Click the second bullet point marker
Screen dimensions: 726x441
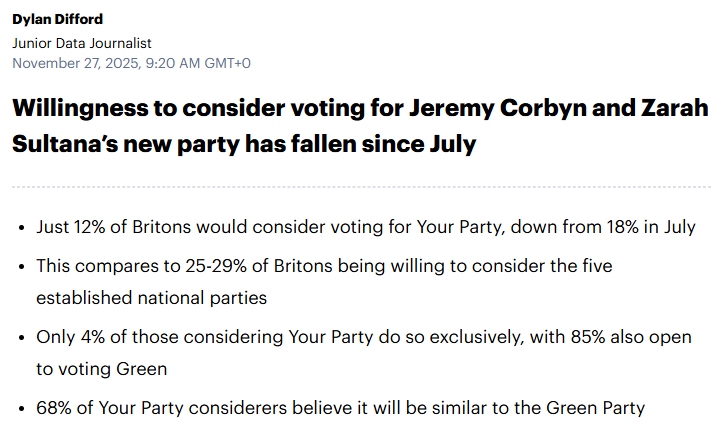click(x=22, y=268)
